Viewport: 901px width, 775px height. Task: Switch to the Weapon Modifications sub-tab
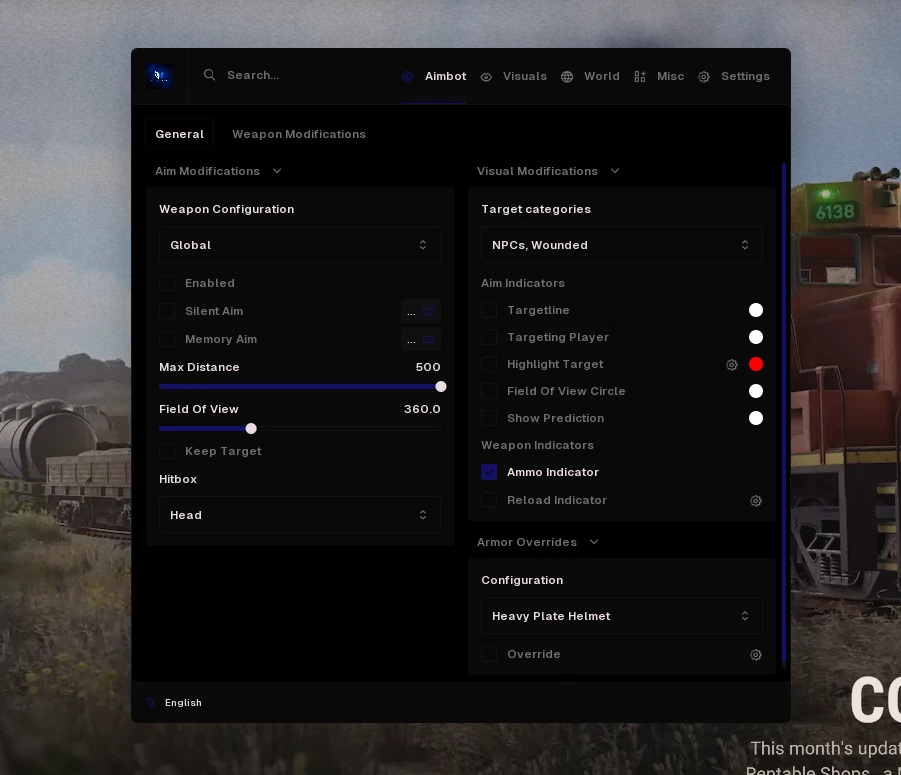[x=299, y=134]
